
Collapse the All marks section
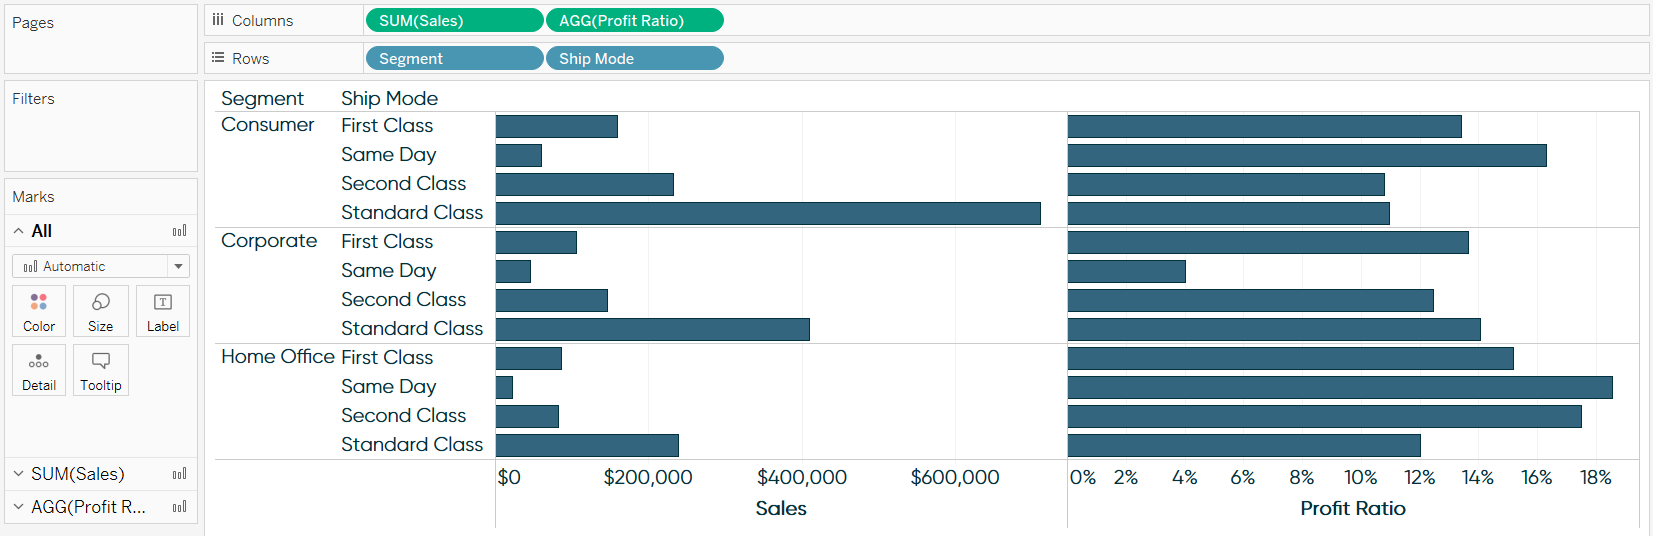(x=19, y=231)
